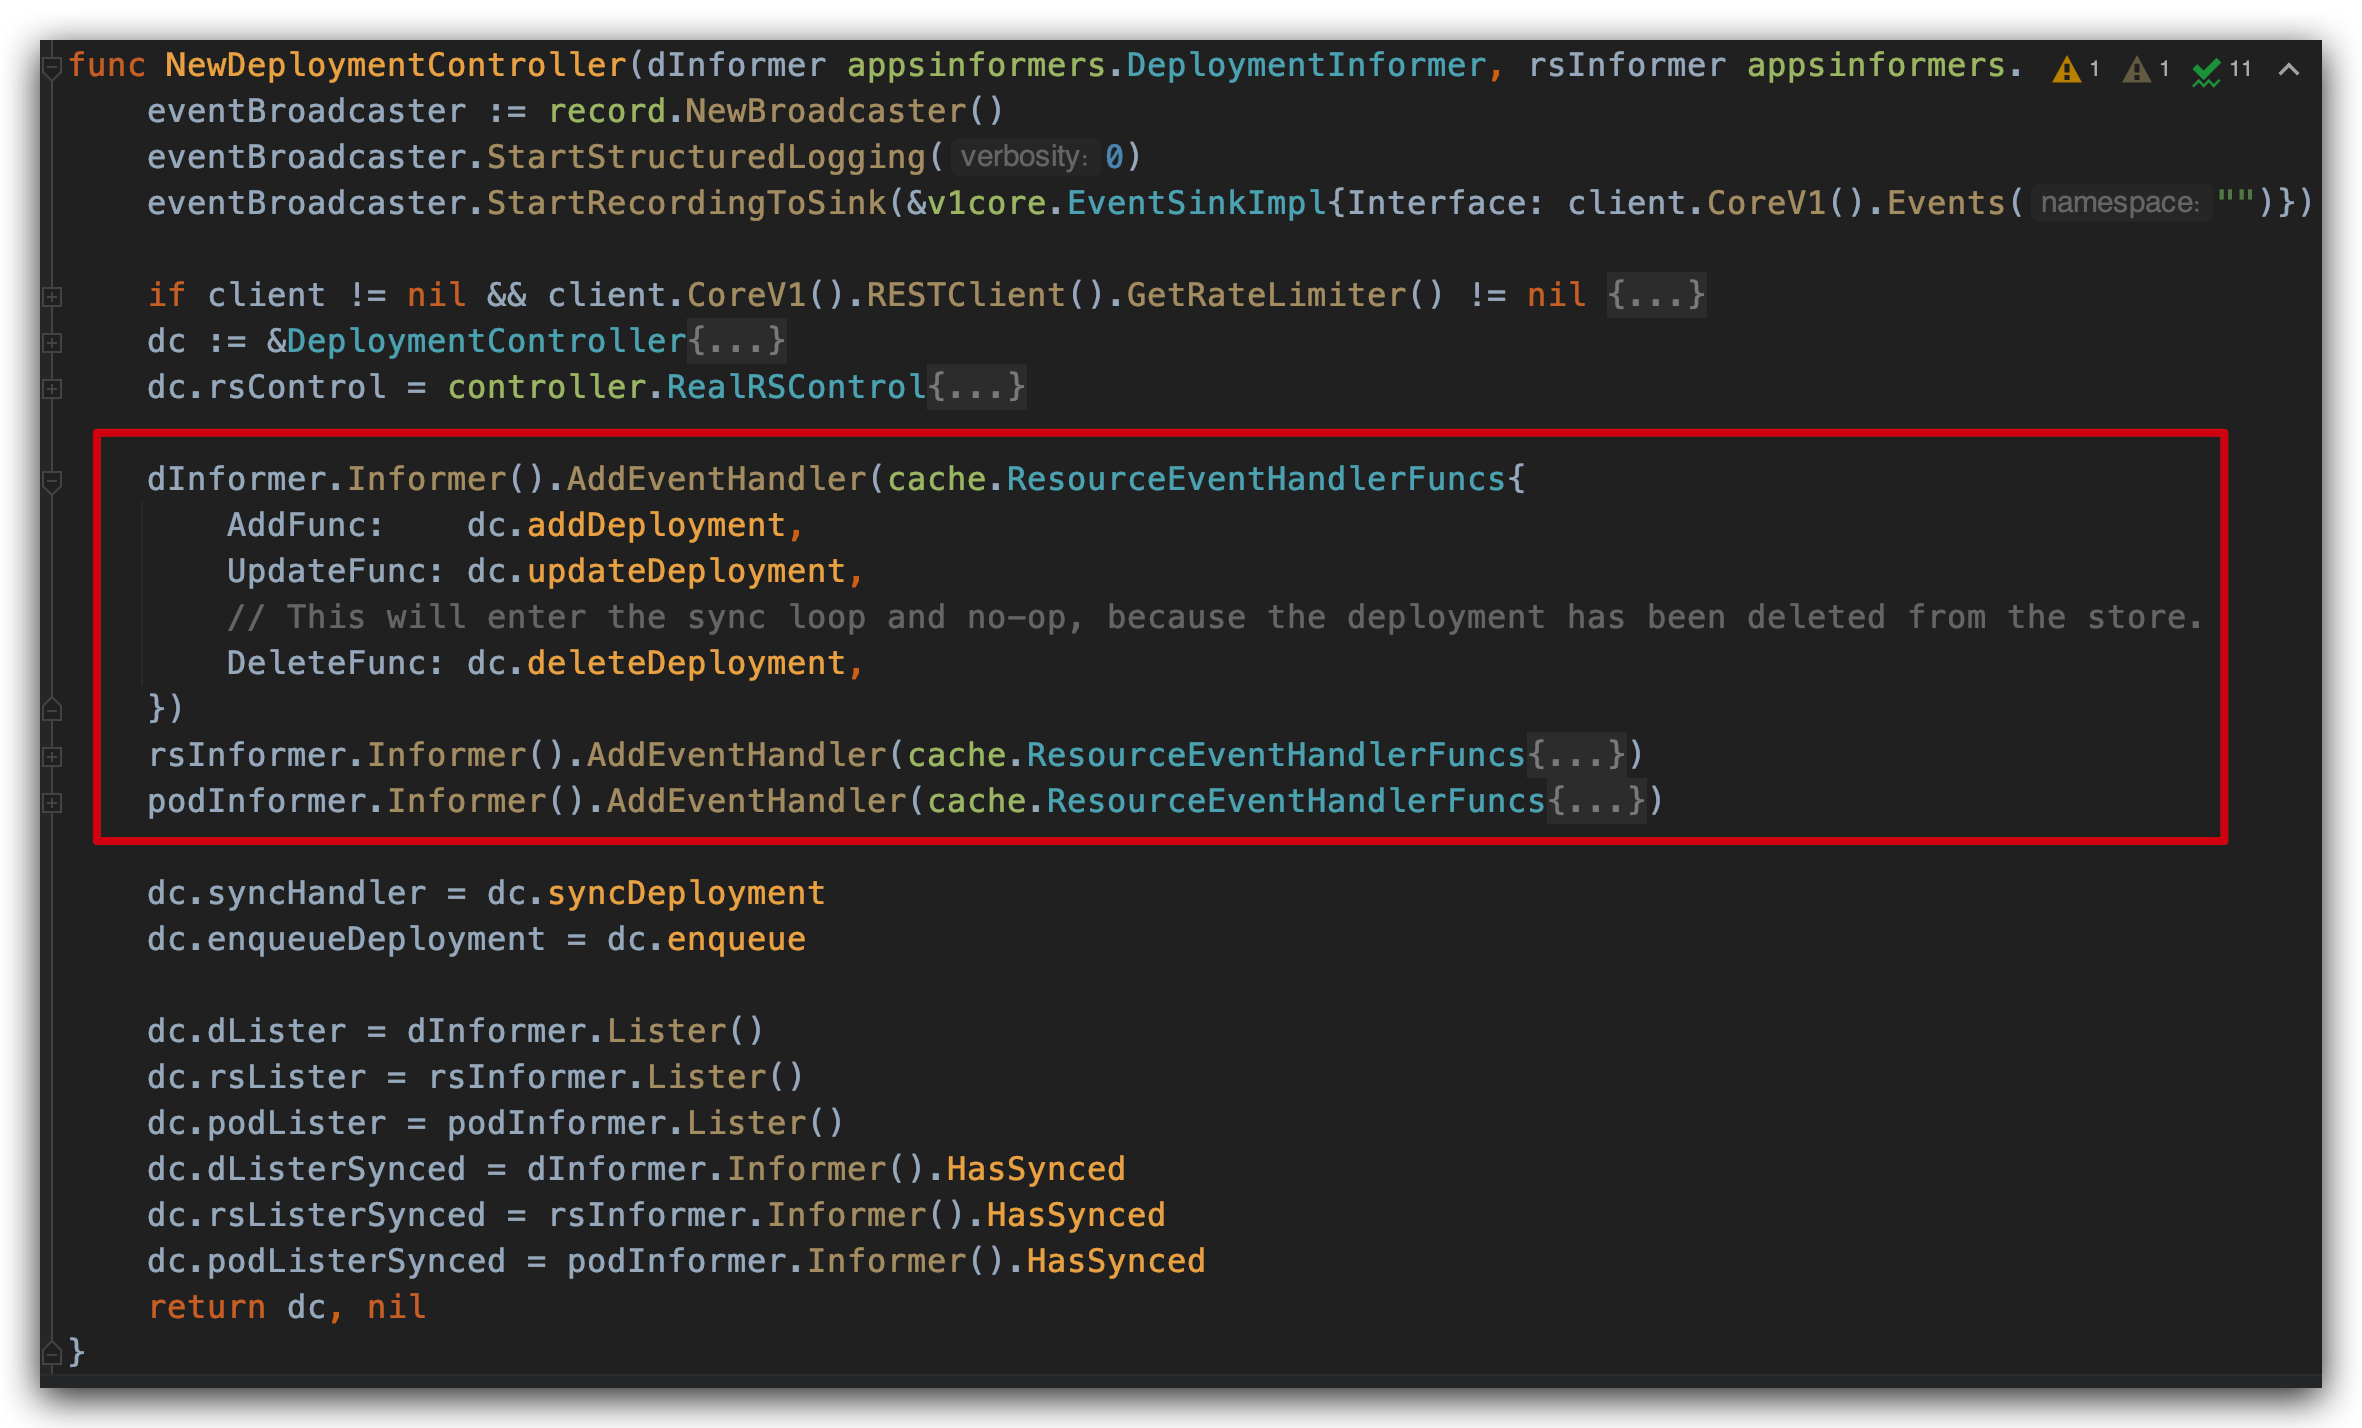Expand gutter plus beside podInformer AddEventHandler
2362x1428 pixels.
point(52,803)
